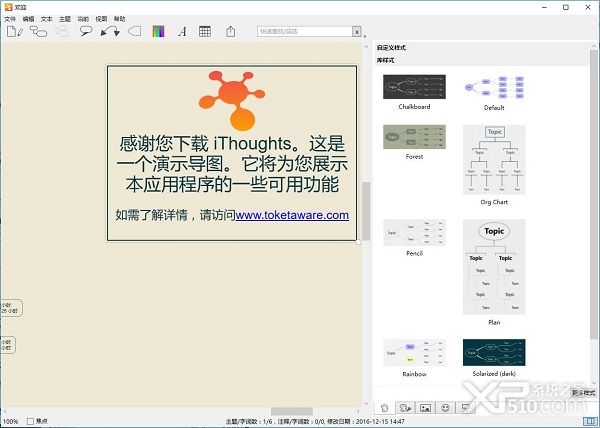600x428 pixels.
Task: Open the 主题 menu
Action: pyautogui.click(x=65, y=19)
